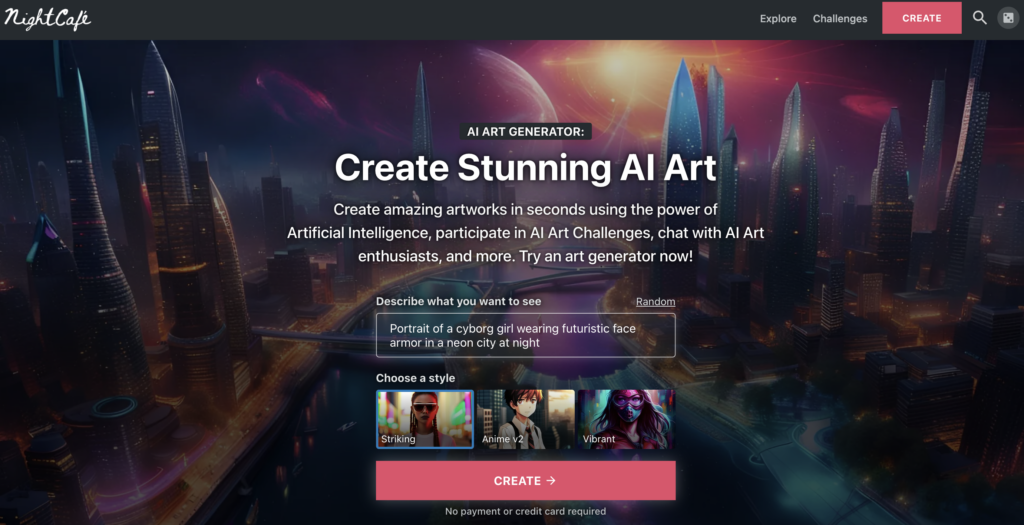The height and width of the screenshot is (525, 1024).
Task: Choose the Anime v2 style
Action: click(526, 419)
